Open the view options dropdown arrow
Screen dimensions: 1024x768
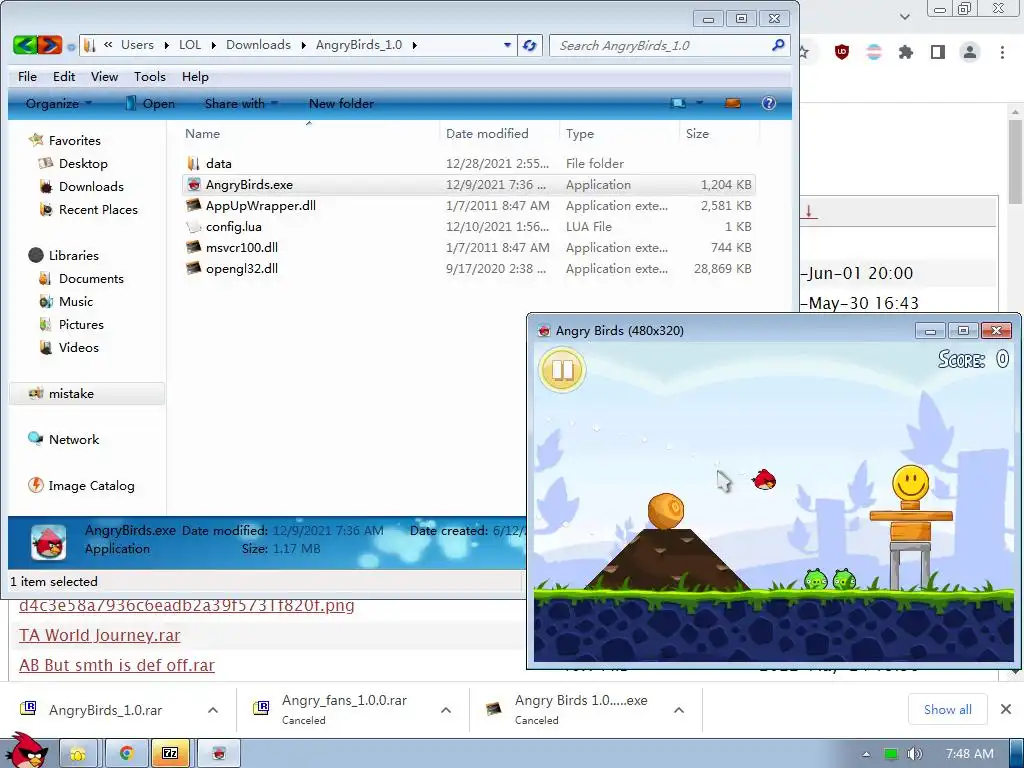coord(699,103)
